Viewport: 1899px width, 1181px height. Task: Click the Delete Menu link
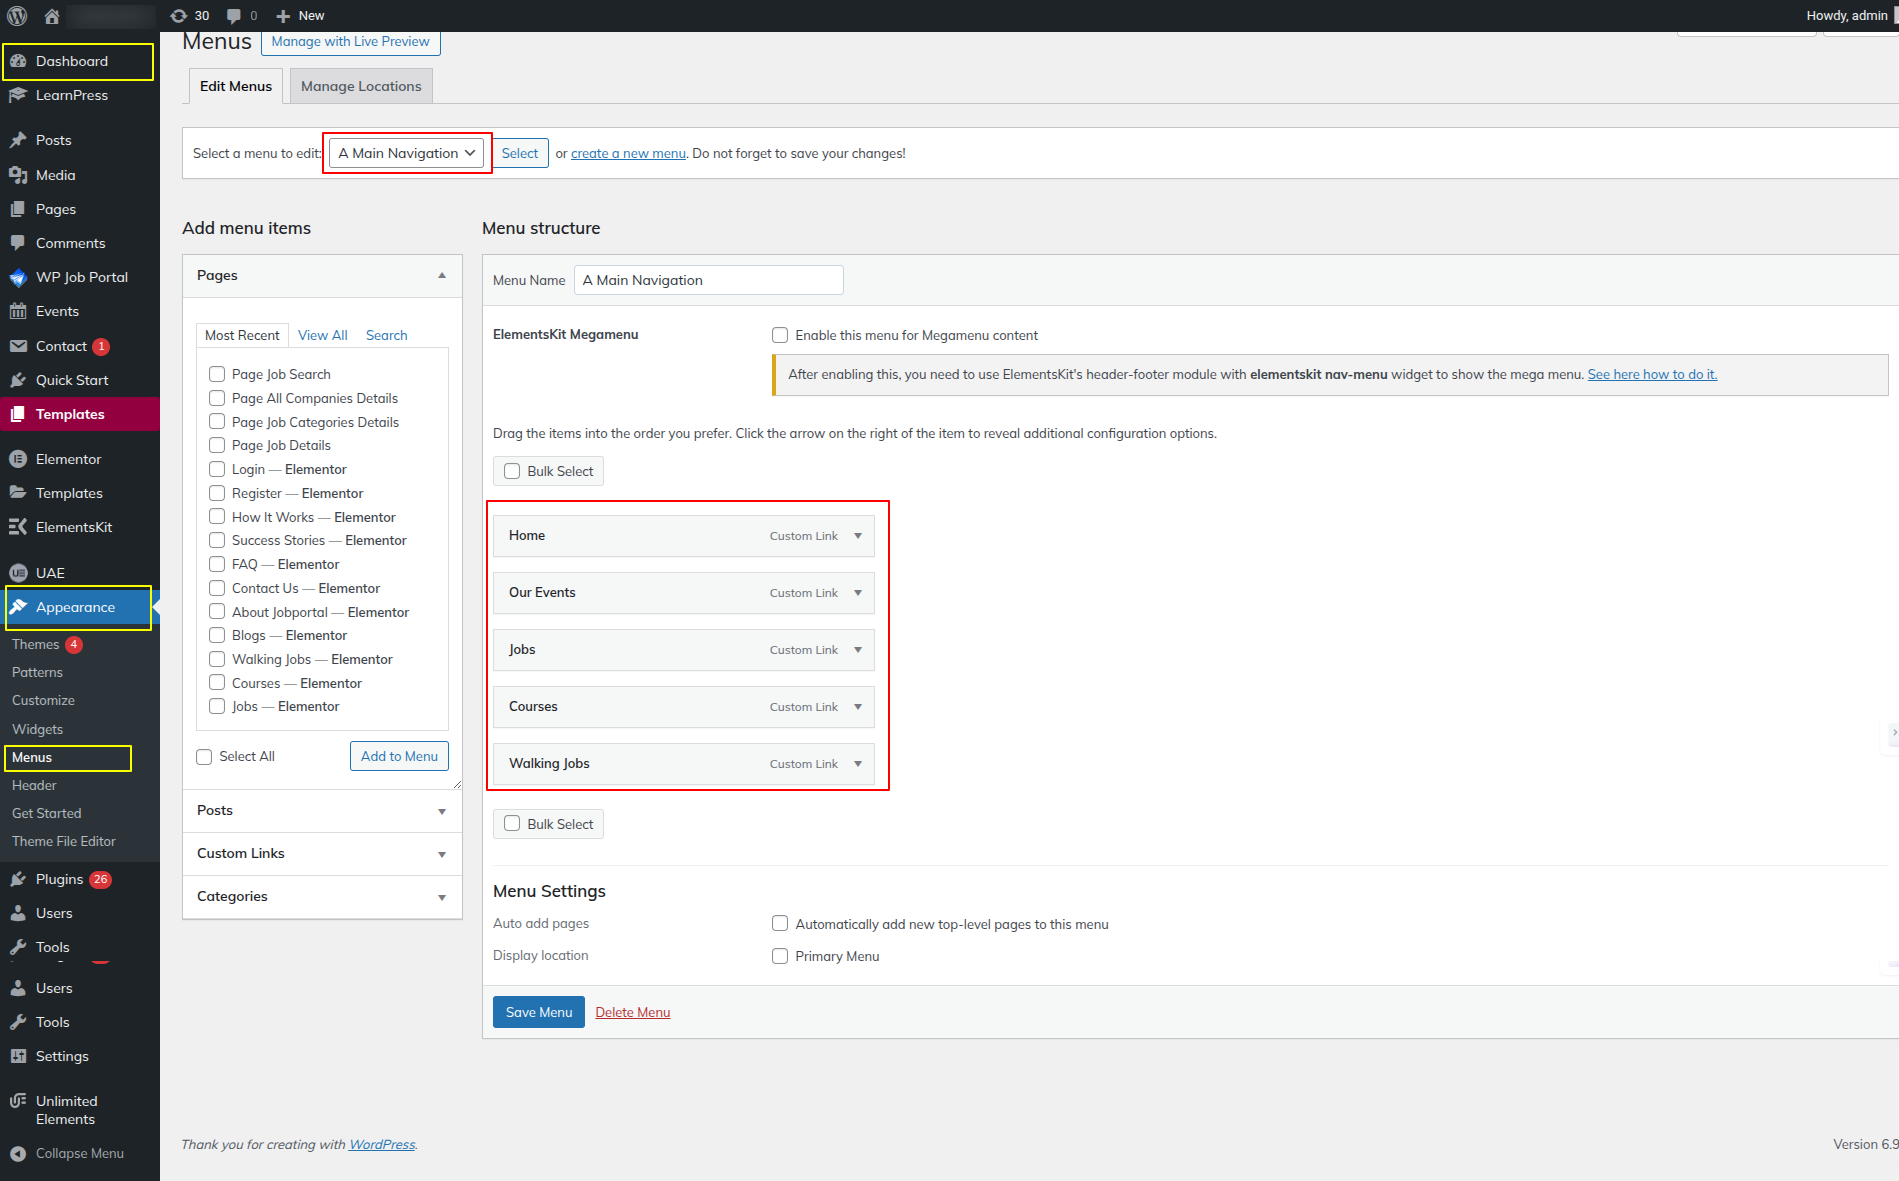pos(632,1012)
